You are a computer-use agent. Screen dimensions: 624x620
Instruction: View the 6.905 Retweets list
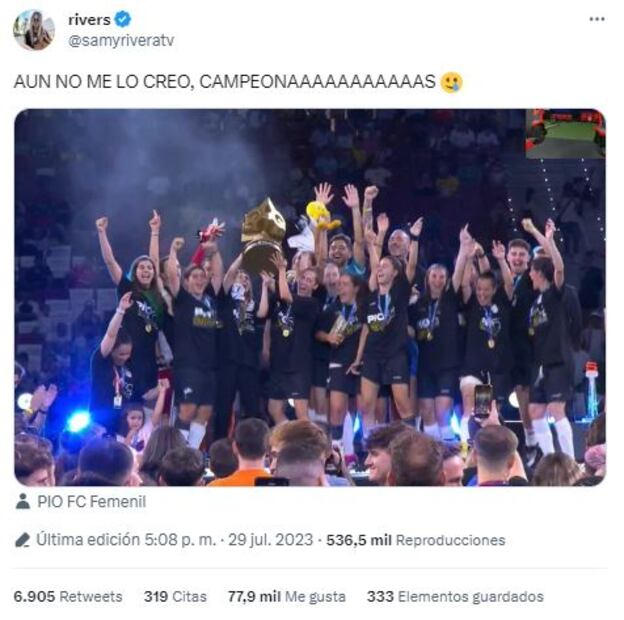click(x=68, y=597)
